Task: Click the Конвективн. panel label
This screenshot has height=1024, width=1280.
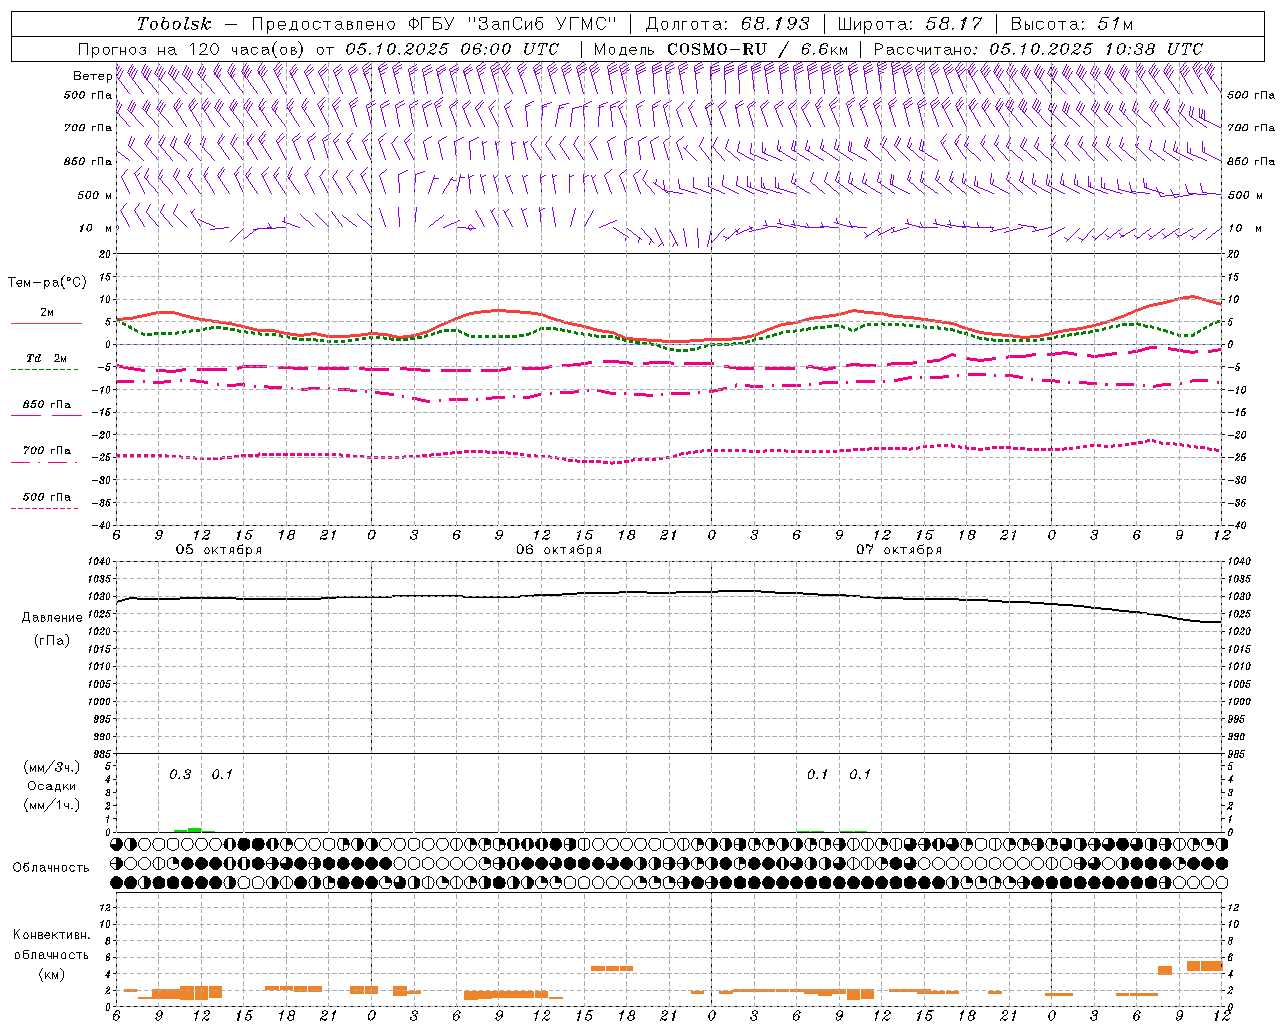Action: (x=52, y=935)
